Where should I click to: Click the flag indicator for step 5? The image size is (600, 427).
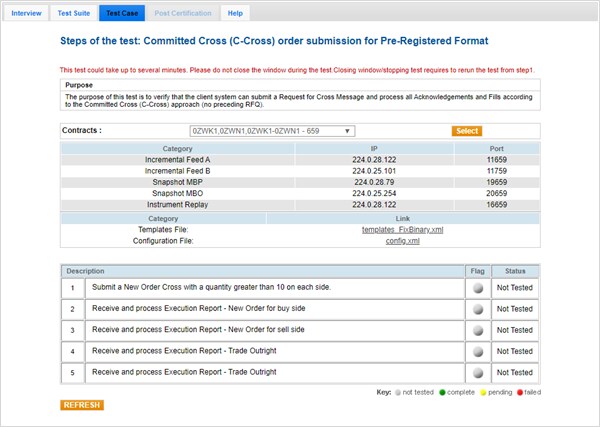pyautogui.click(x=477, y=372)
